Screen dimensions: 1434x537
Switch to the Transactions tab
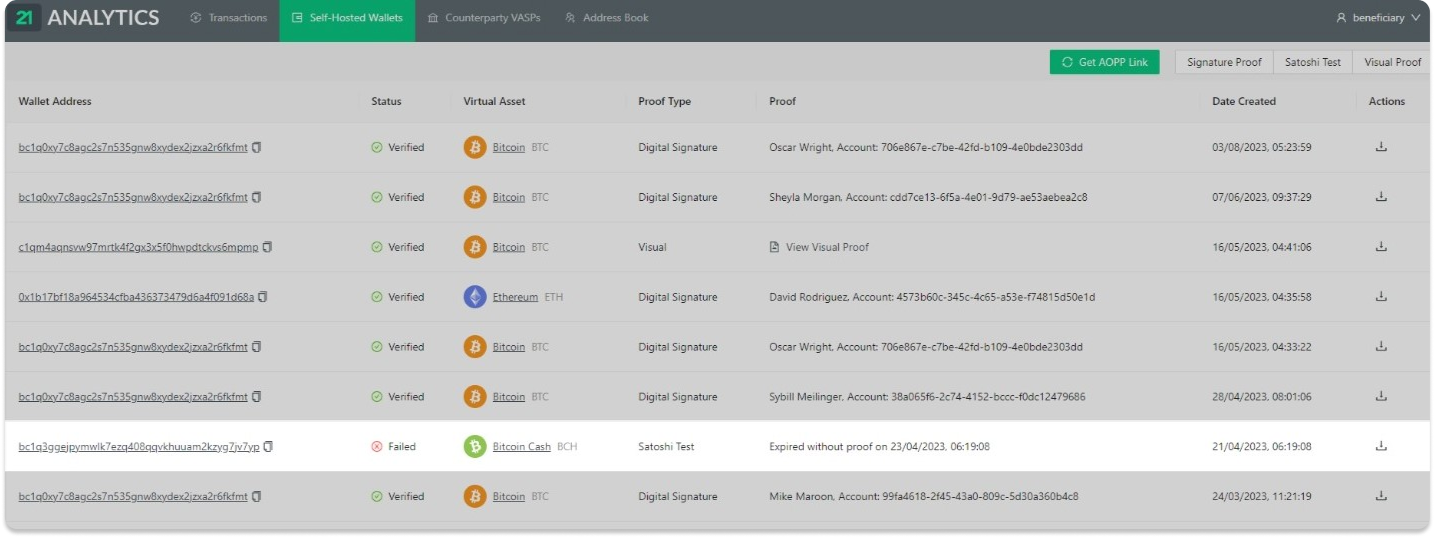coord(229,18)
